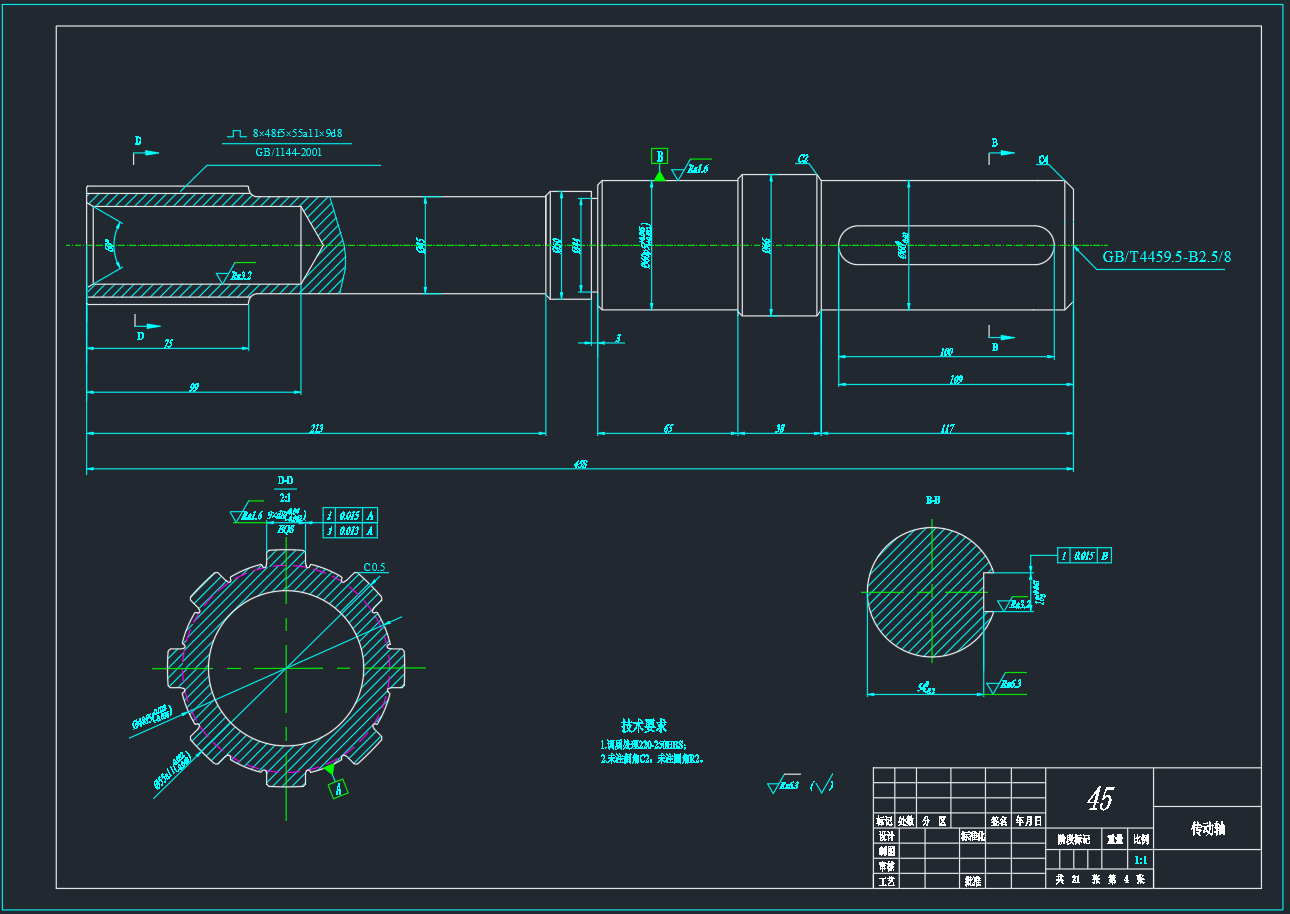The width and height of the screenshot is (1290, 914).
Task: Click the '批准' cell in title block
Action: point(973,882)
